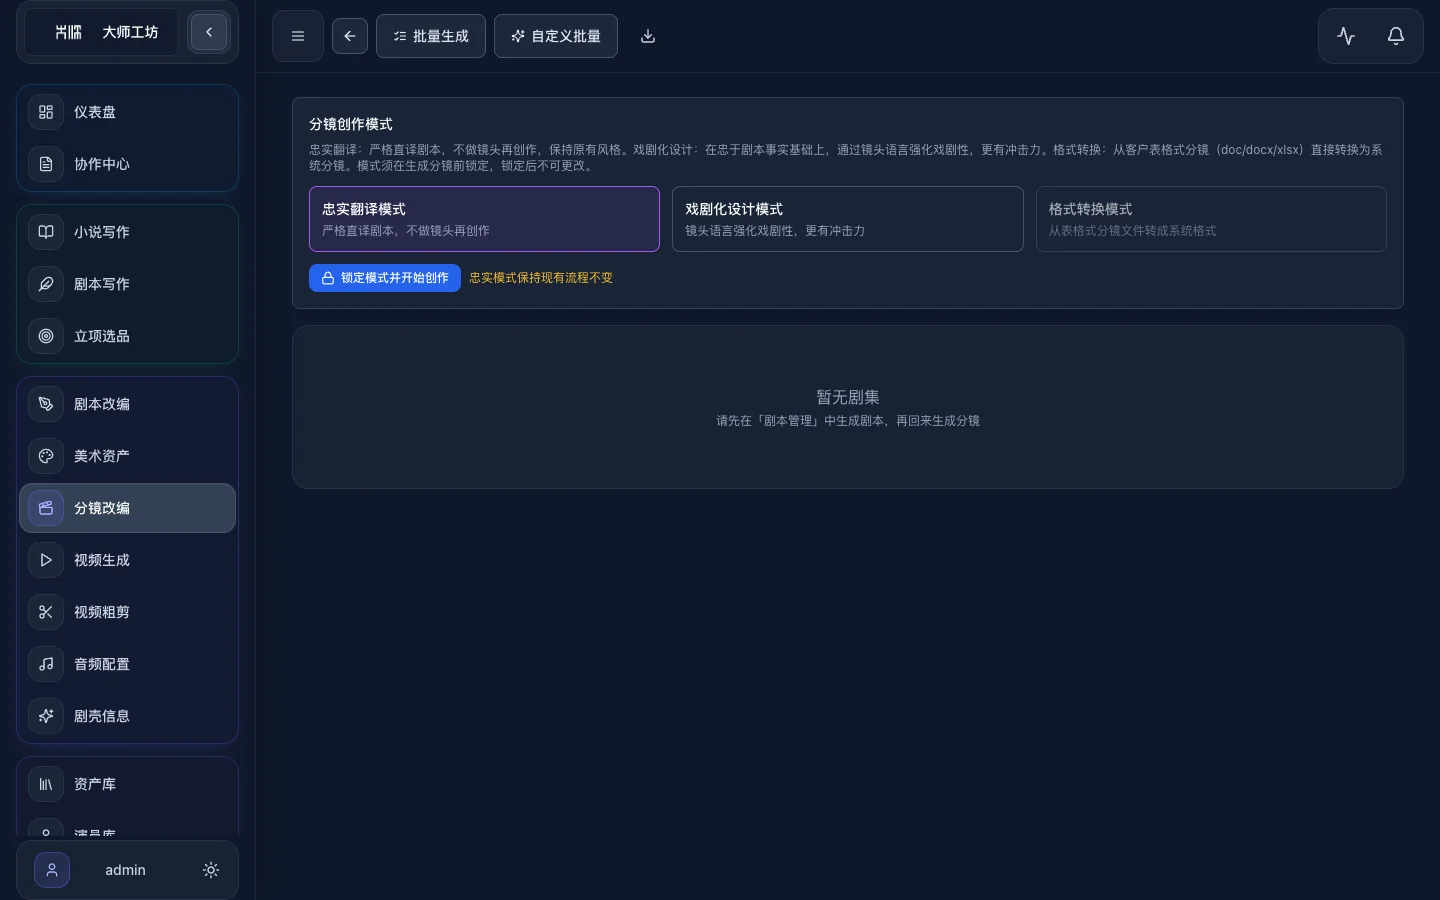This screenshot has width=1440, height=900.
Task: Go back with the left arrow icon
Action: pyautogui.click(x=350, y=36)
